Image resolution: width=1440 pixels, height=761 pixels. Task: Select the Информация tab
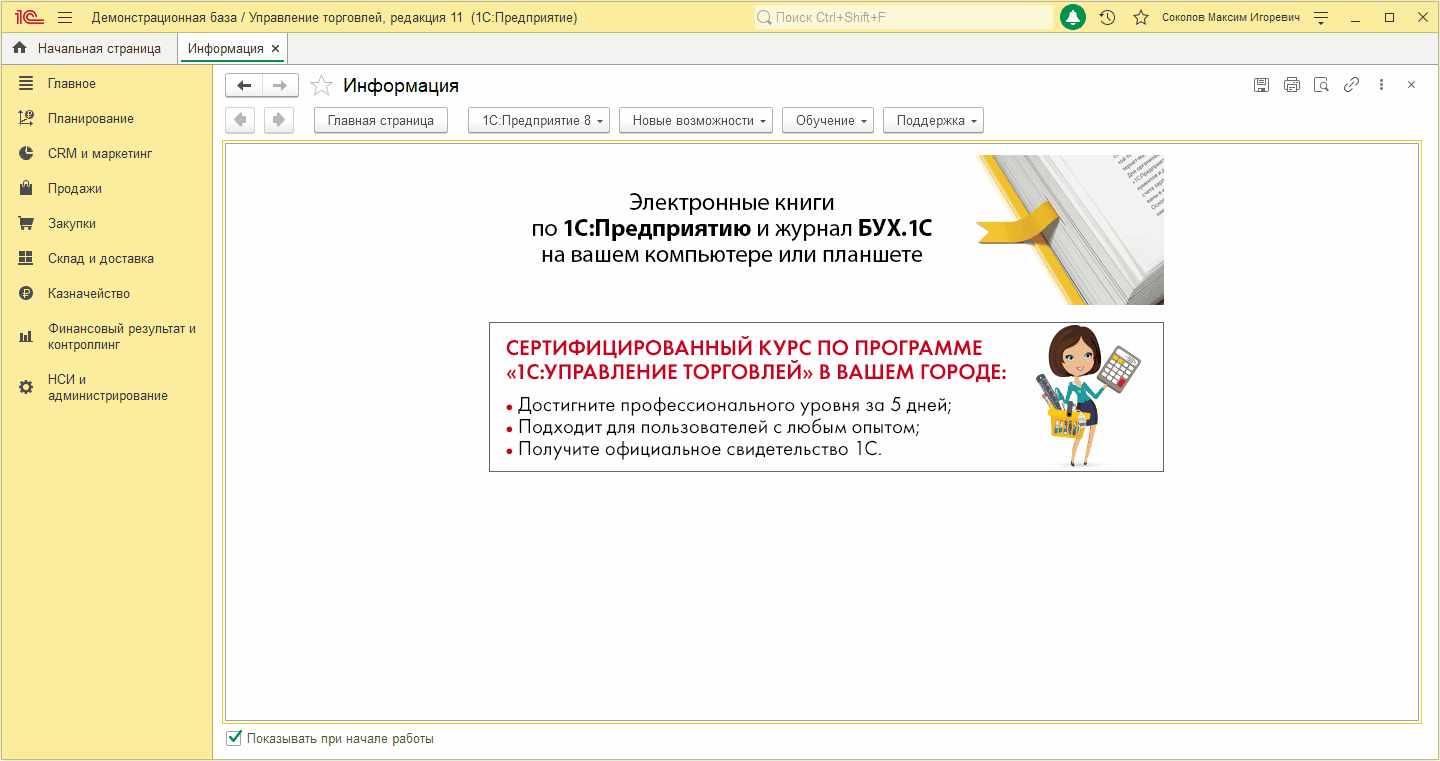pyautogui.click(x=226, y=48)
